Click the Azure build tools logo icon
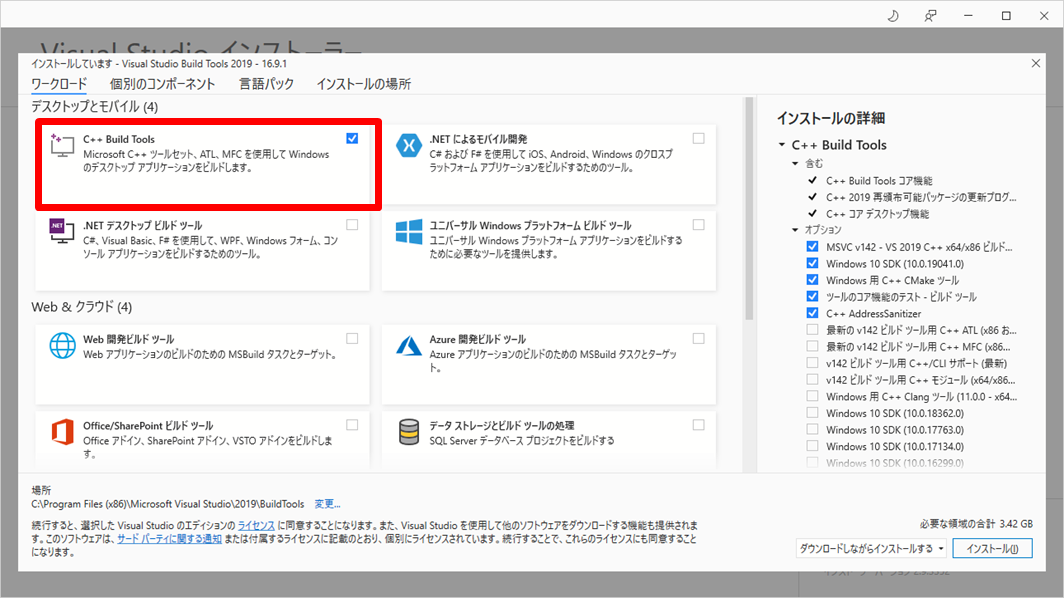This screenshot has width=1064, height=598. pos(408,345)
